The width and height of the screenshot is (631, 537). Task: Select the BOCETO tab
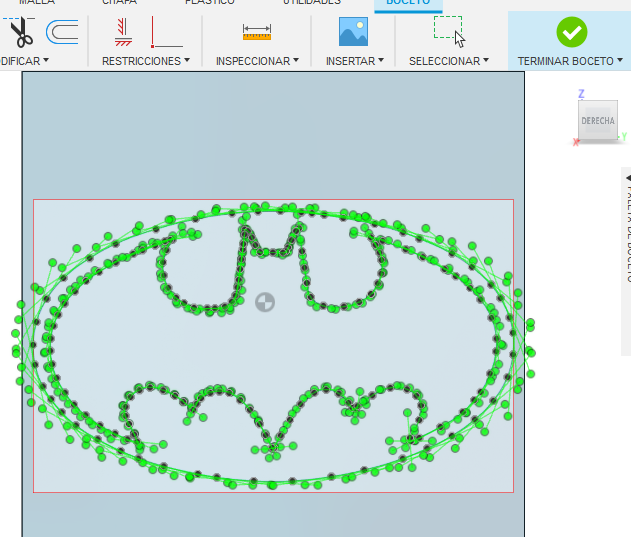pyautogui.click(x=408, y=2)
